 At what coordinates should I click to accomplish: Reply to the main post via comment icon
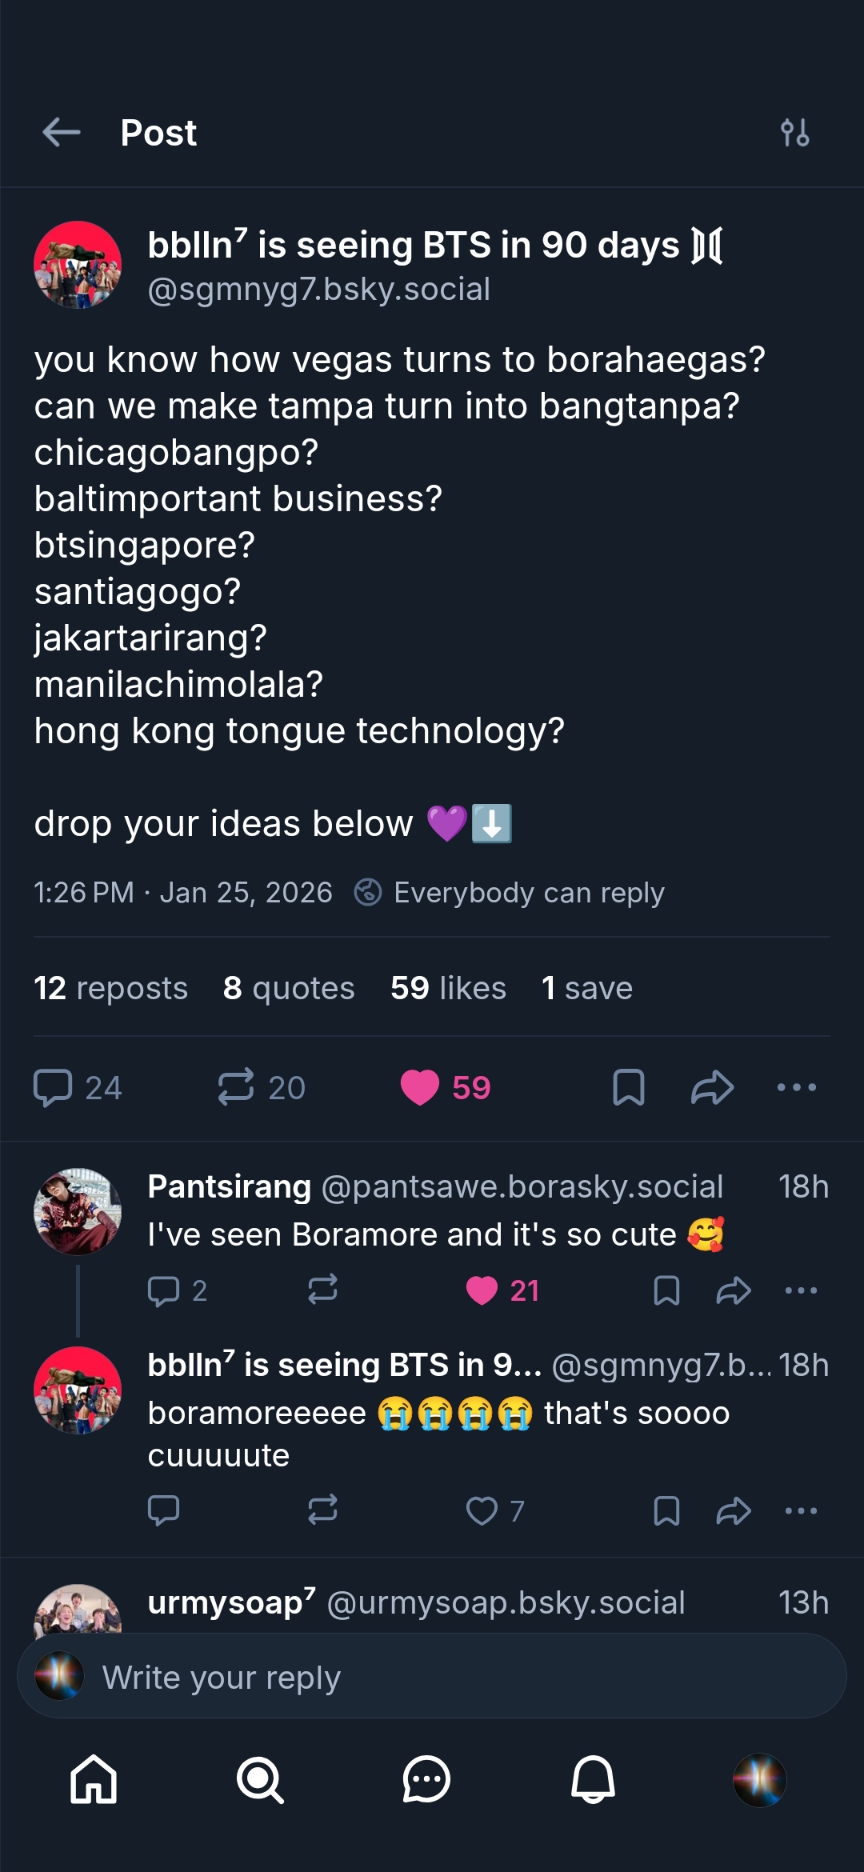point(53,1087)
